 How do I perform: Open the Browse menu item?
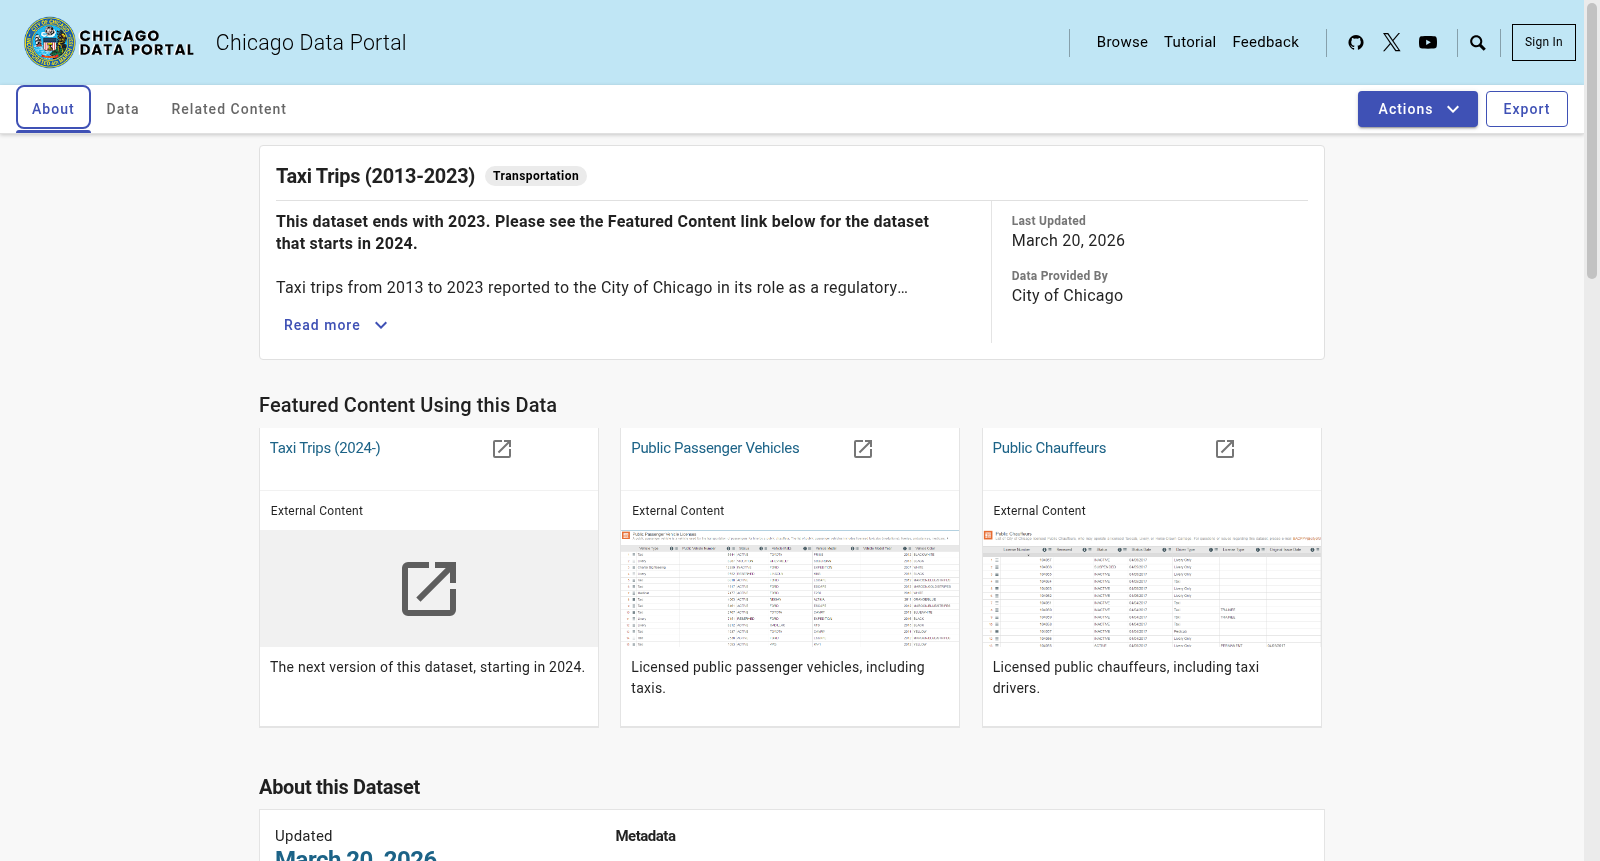(x=1122, y=42)
